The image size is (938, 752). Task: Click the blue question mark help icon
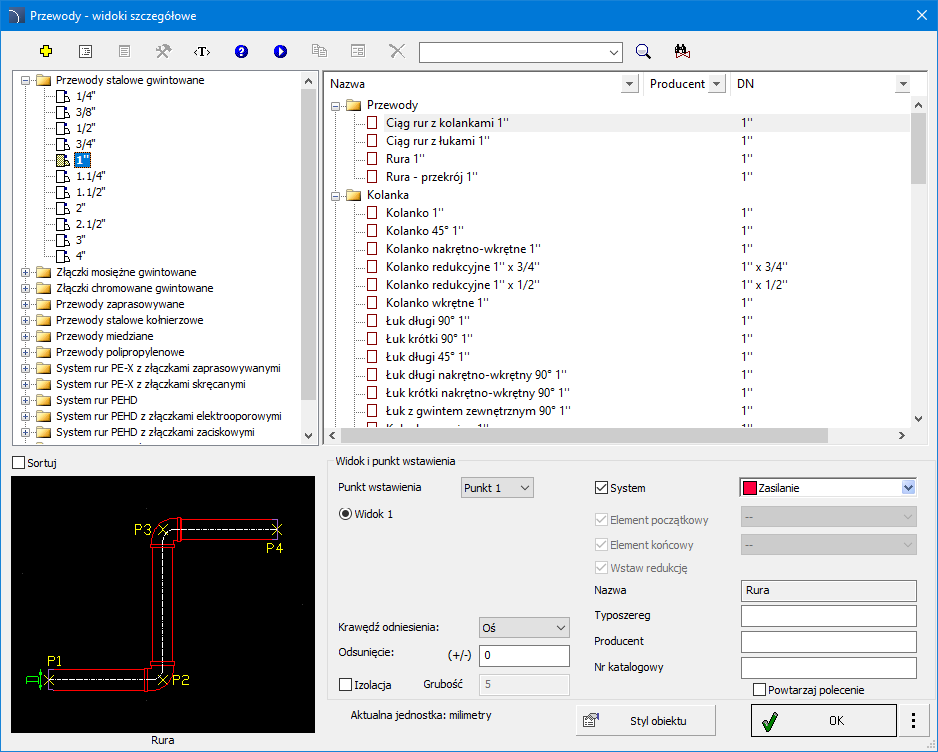click(241, 51)
